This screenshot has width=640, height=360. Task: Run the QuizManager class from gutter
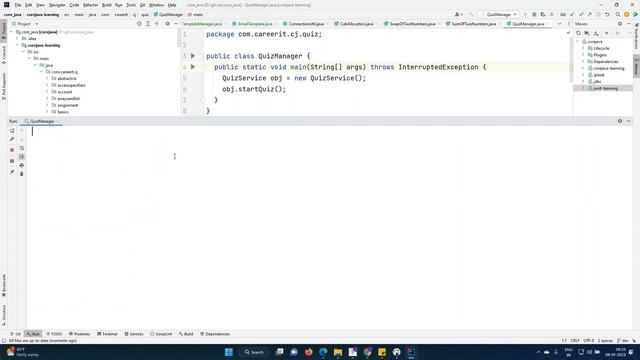193,56
